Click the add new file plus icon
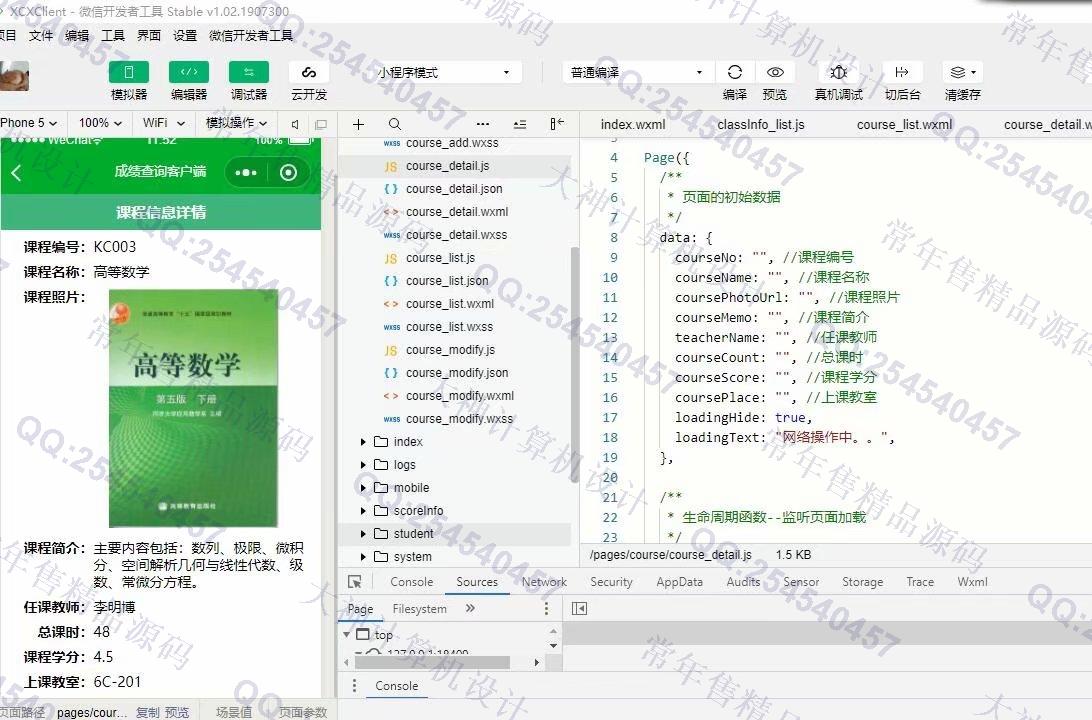 359,125
